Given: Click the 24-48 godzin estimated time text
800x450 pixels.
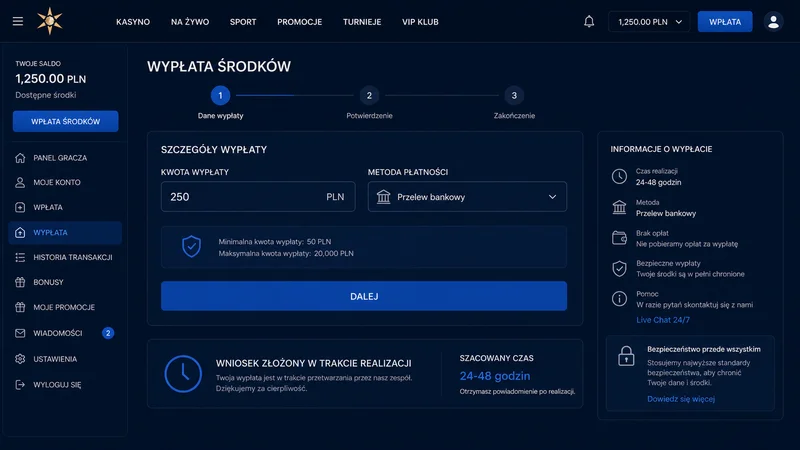Looking at the screenshot, I should point(495,376).
